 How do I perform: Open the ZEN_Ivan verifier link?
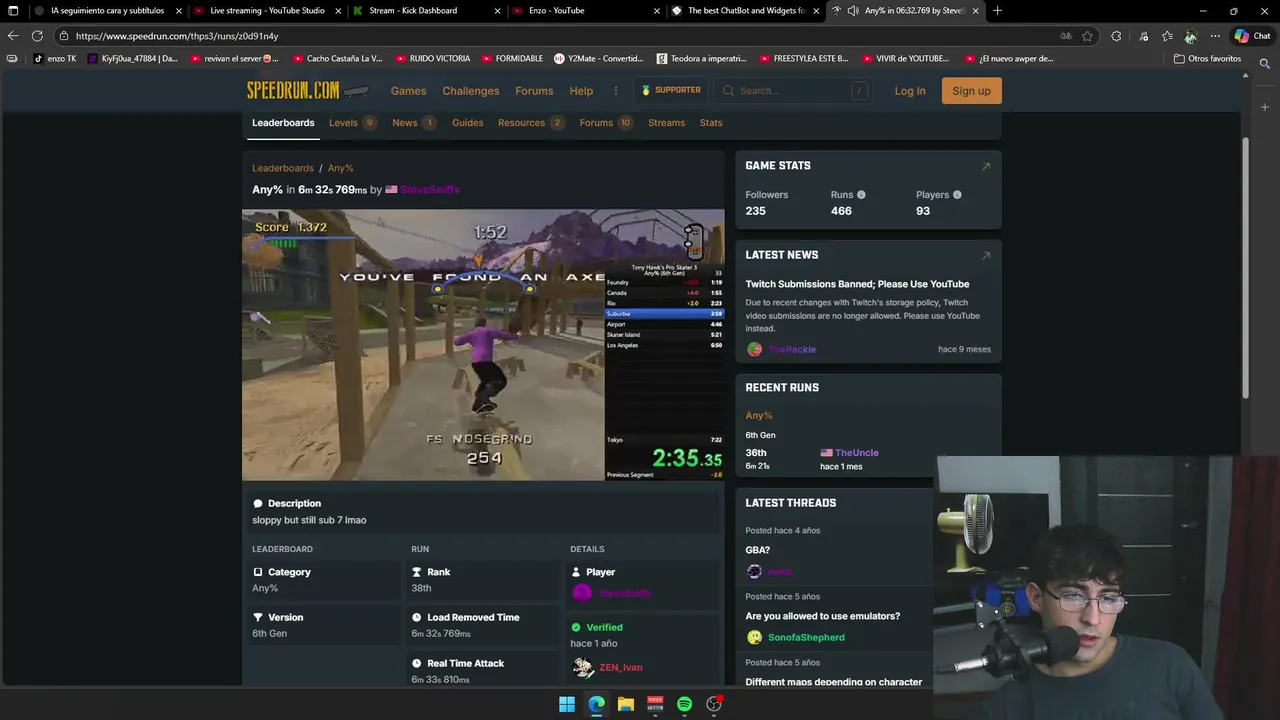point(620,668)
